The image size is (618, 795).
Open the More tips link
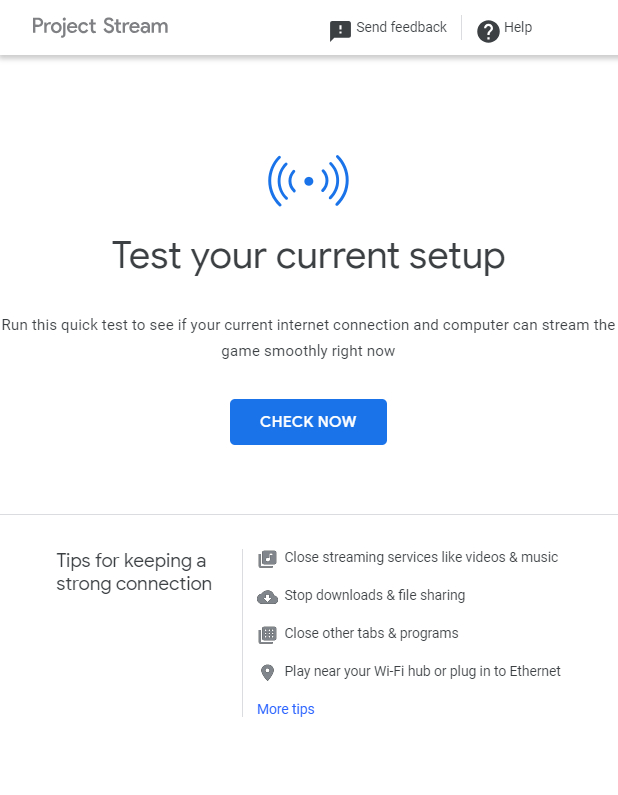tap(285, 709)
